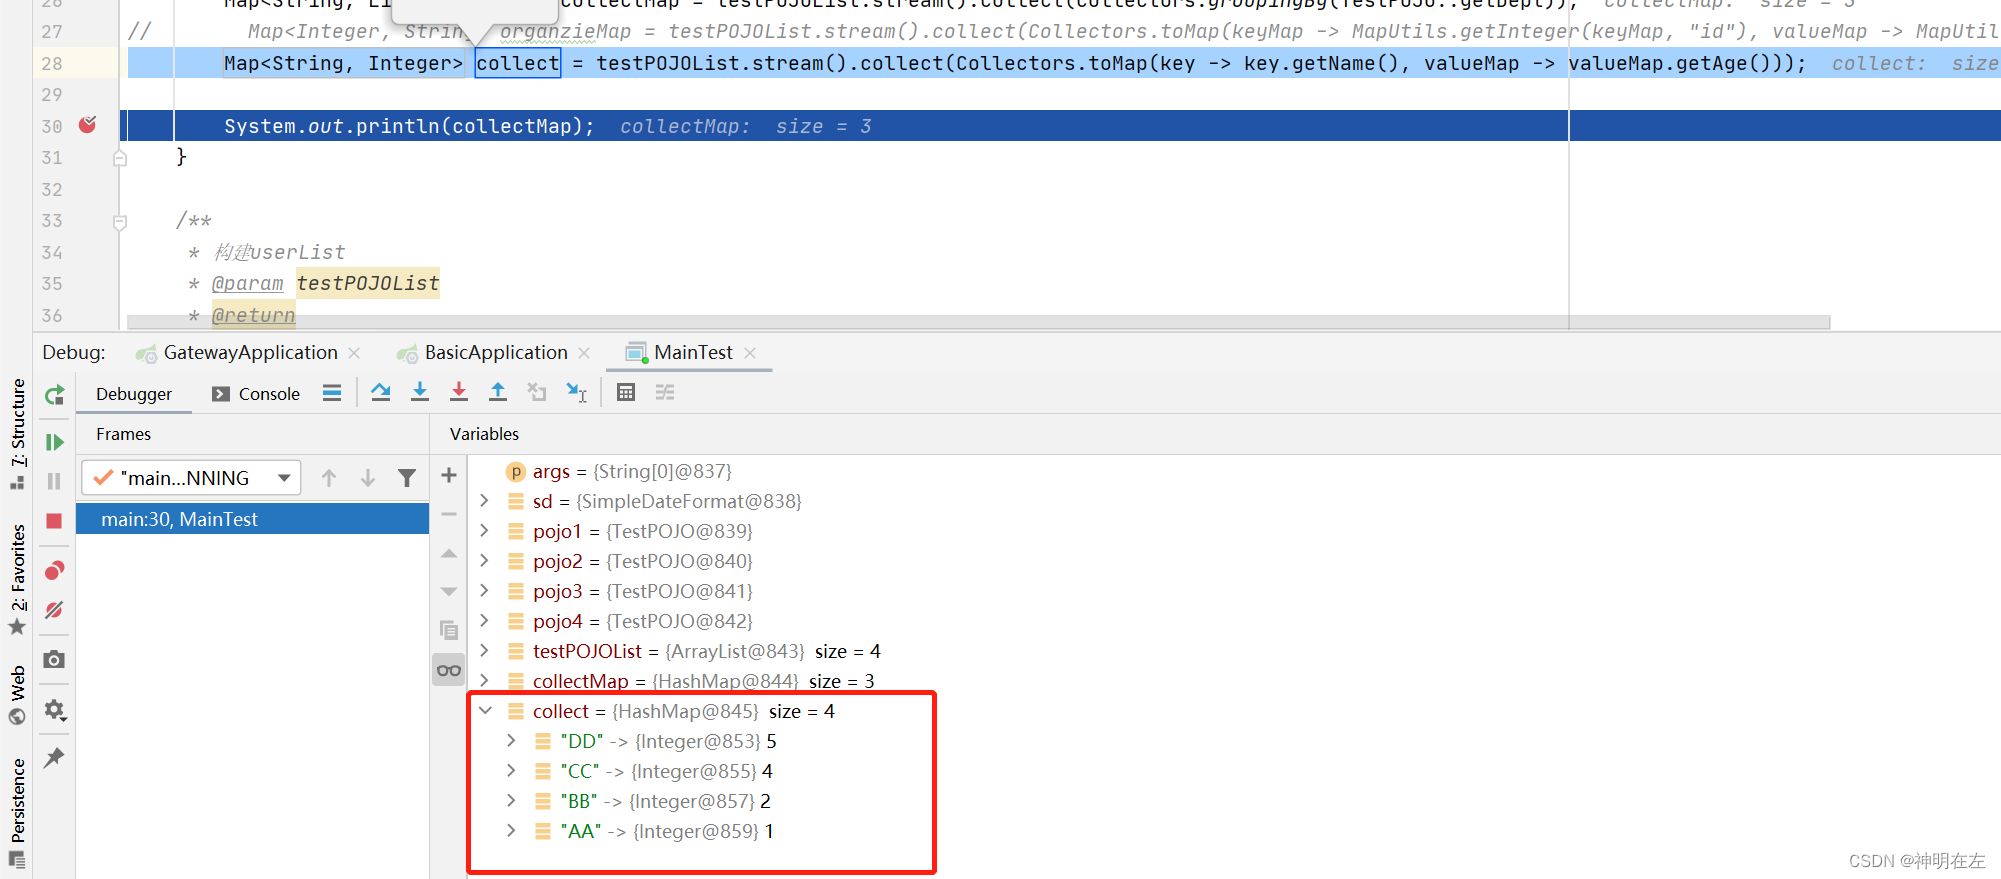Click the frames filter funnel icon

pos(407,478)
